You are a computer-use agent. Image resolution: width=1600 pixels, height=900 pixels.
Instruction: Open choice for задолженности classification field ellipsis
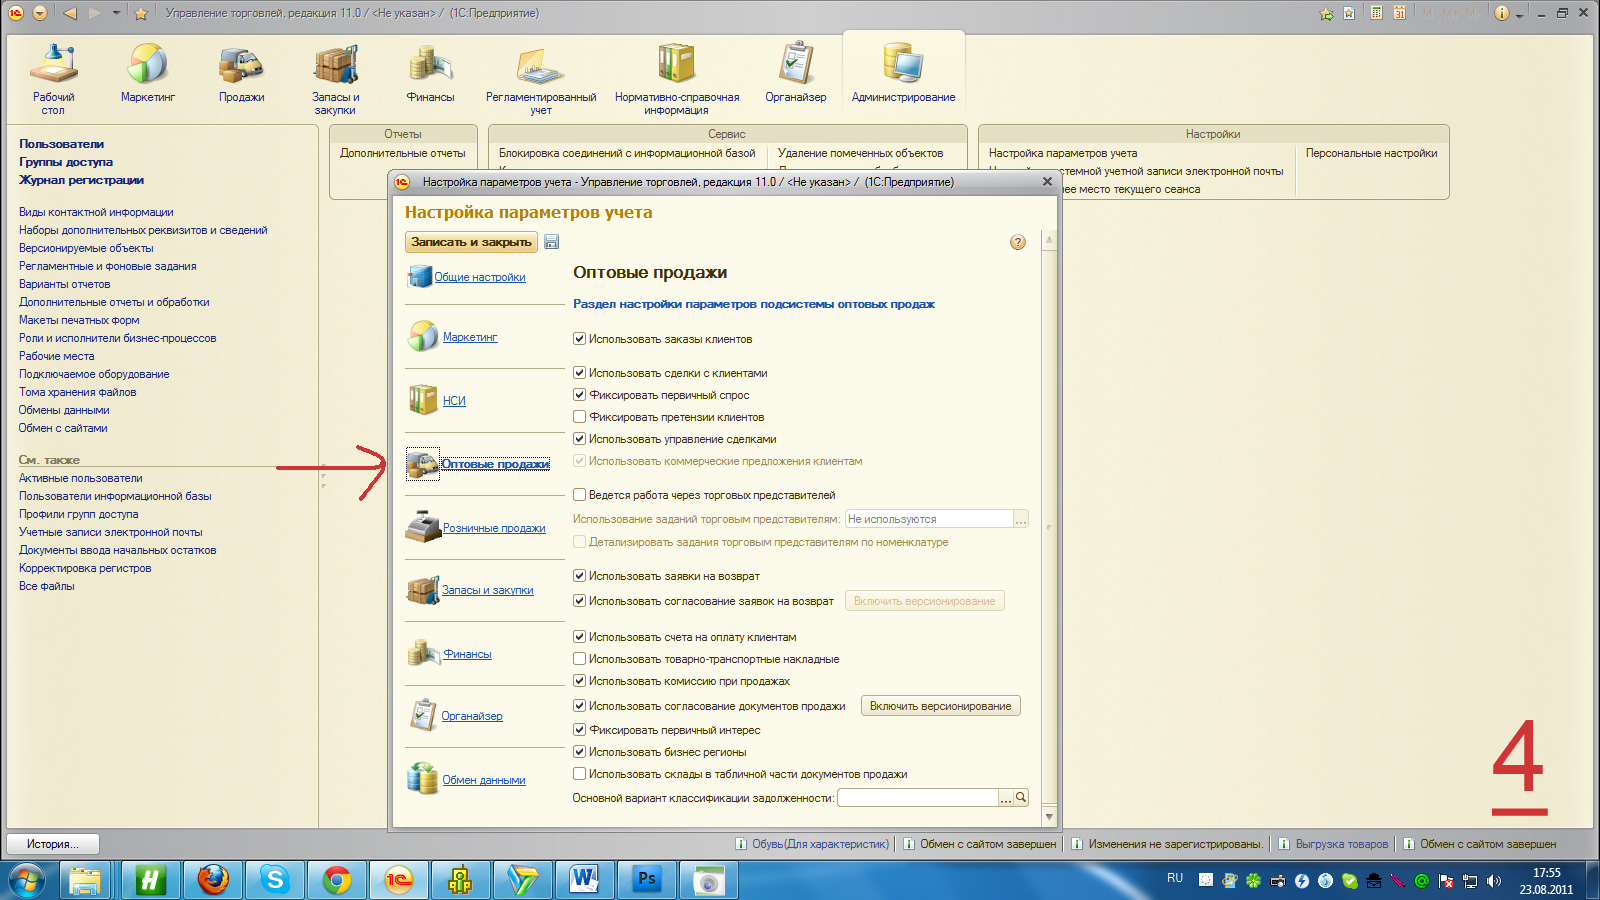1006,798
